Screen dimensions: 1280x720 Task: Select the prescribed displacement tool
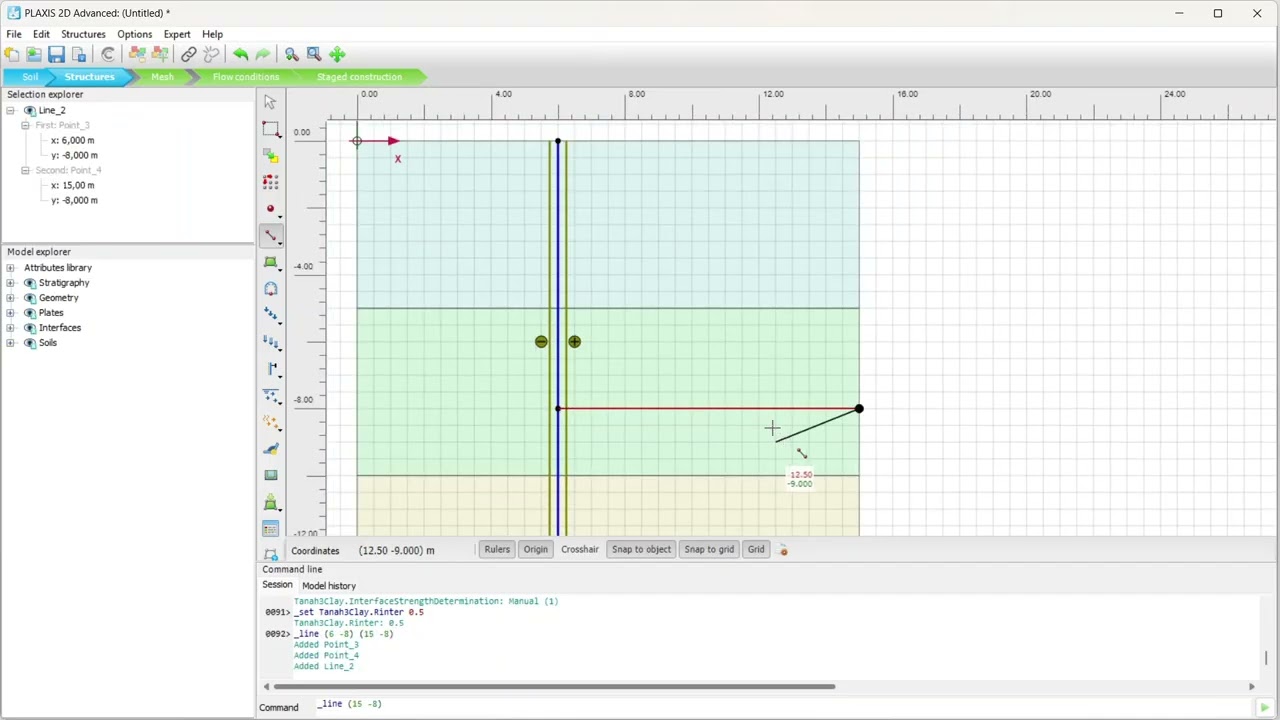[270, 342]
